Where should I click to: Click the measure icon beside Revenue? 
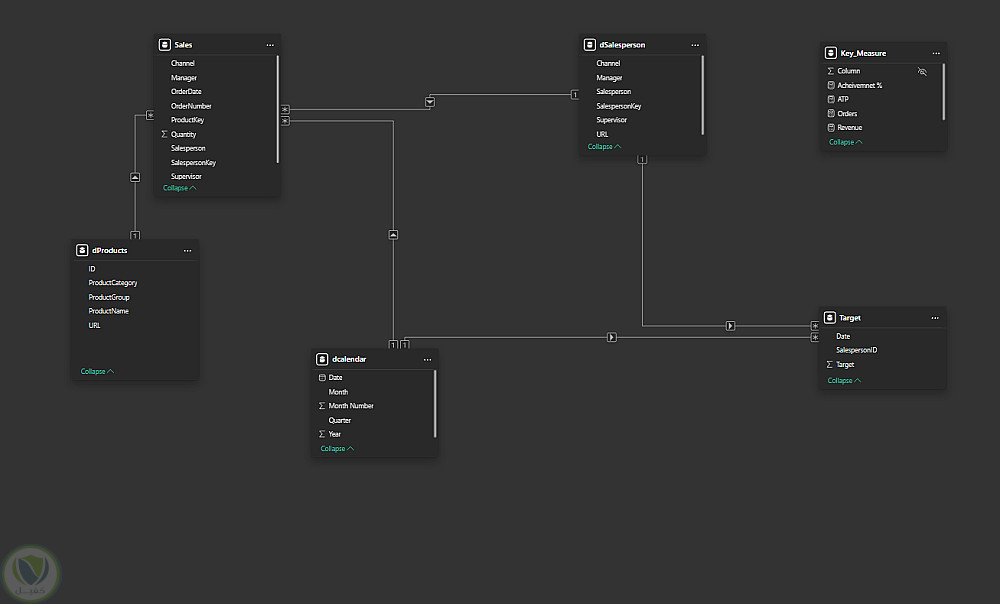pyautogui.click(x=831, y=128)
